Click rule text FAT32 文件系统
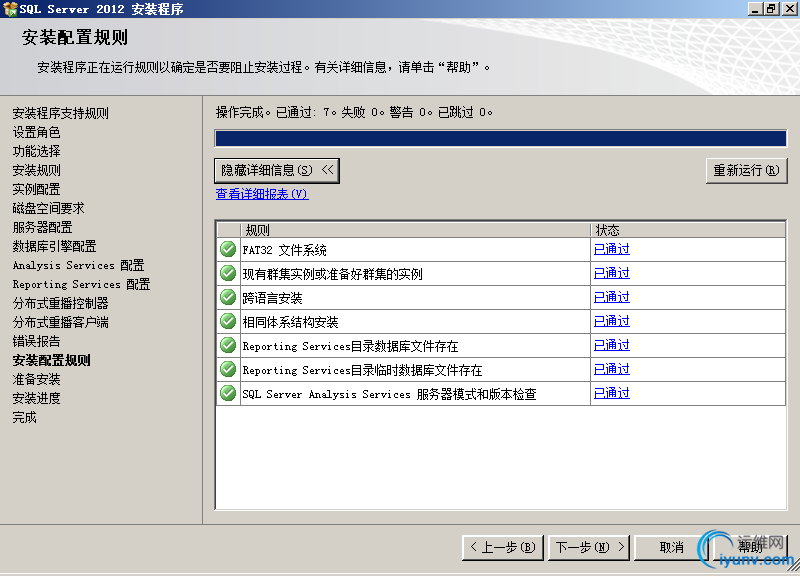This screenshot has width=800, height=576. [x=284, y=250]
